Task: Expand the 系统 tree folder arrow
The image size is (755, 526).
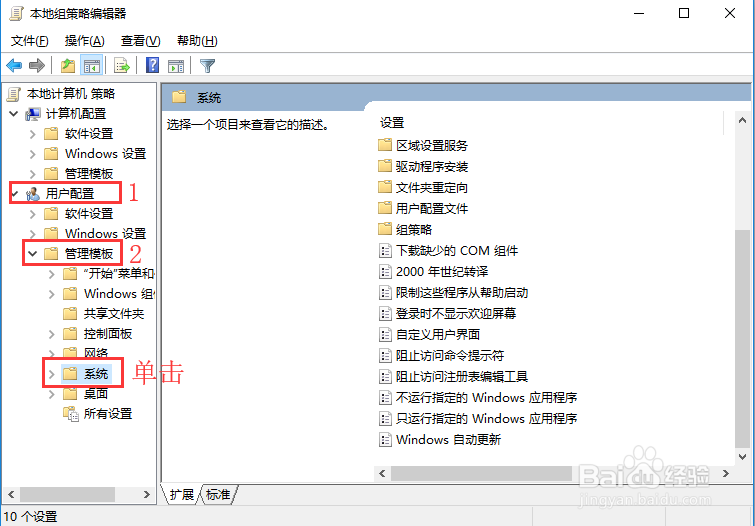Action: [x=52, y=374]
